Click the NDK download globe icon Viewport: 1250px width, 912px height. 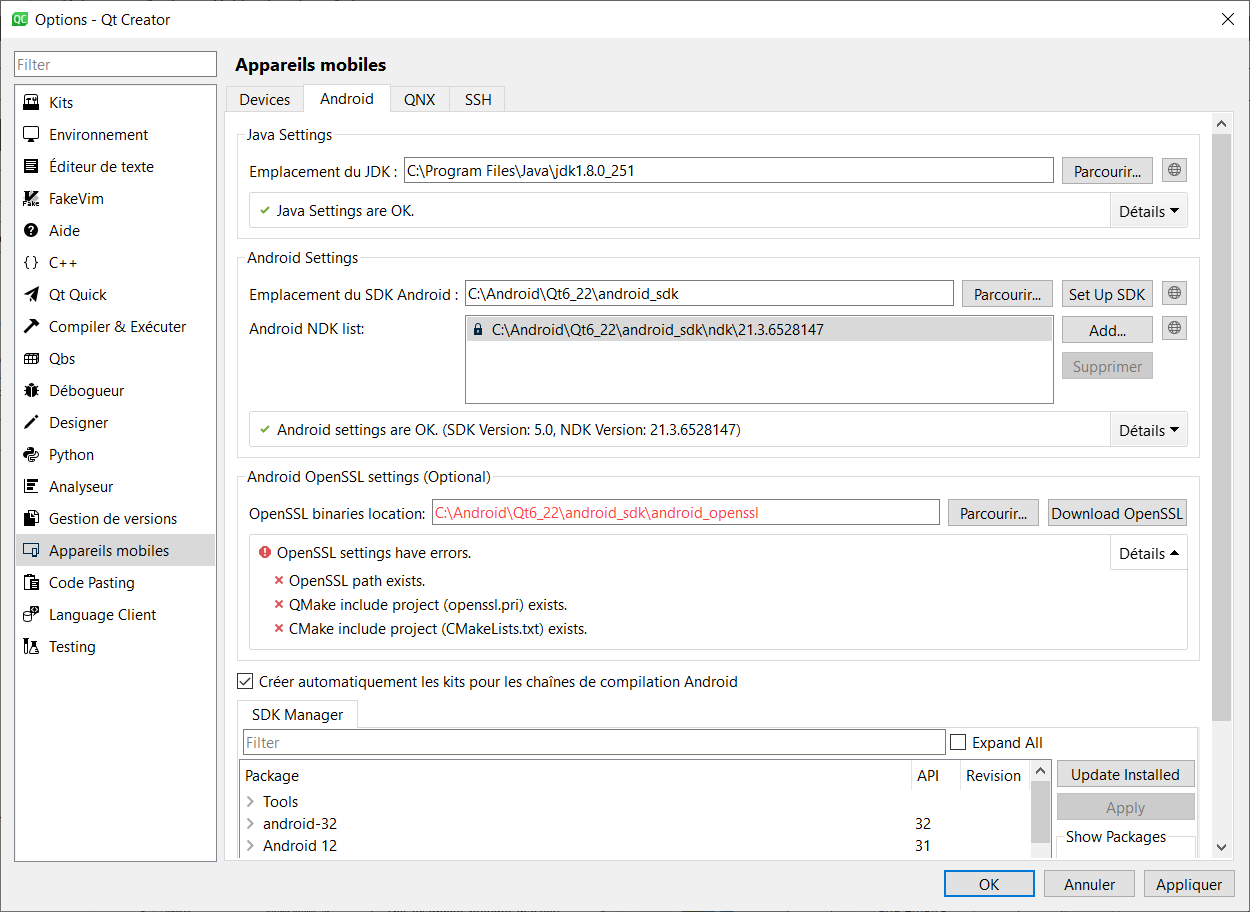point(1175,328)
